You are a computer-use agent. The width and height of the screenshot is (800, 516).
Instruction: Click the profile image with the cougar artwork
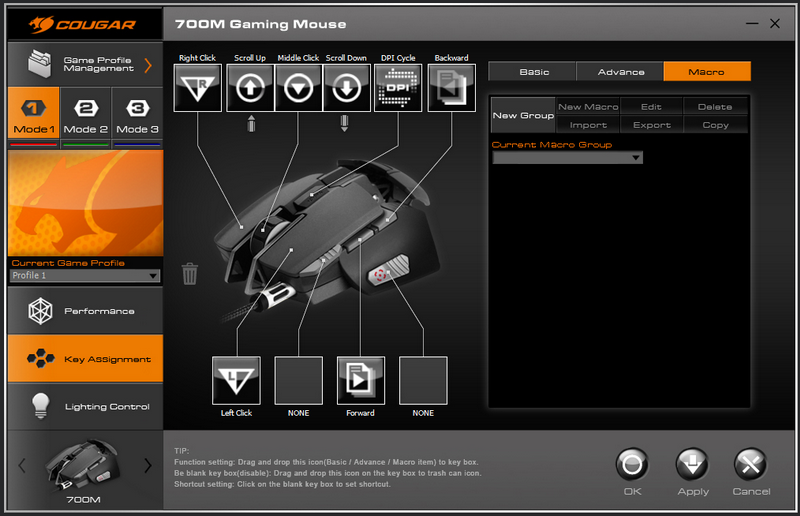[85, 203]
